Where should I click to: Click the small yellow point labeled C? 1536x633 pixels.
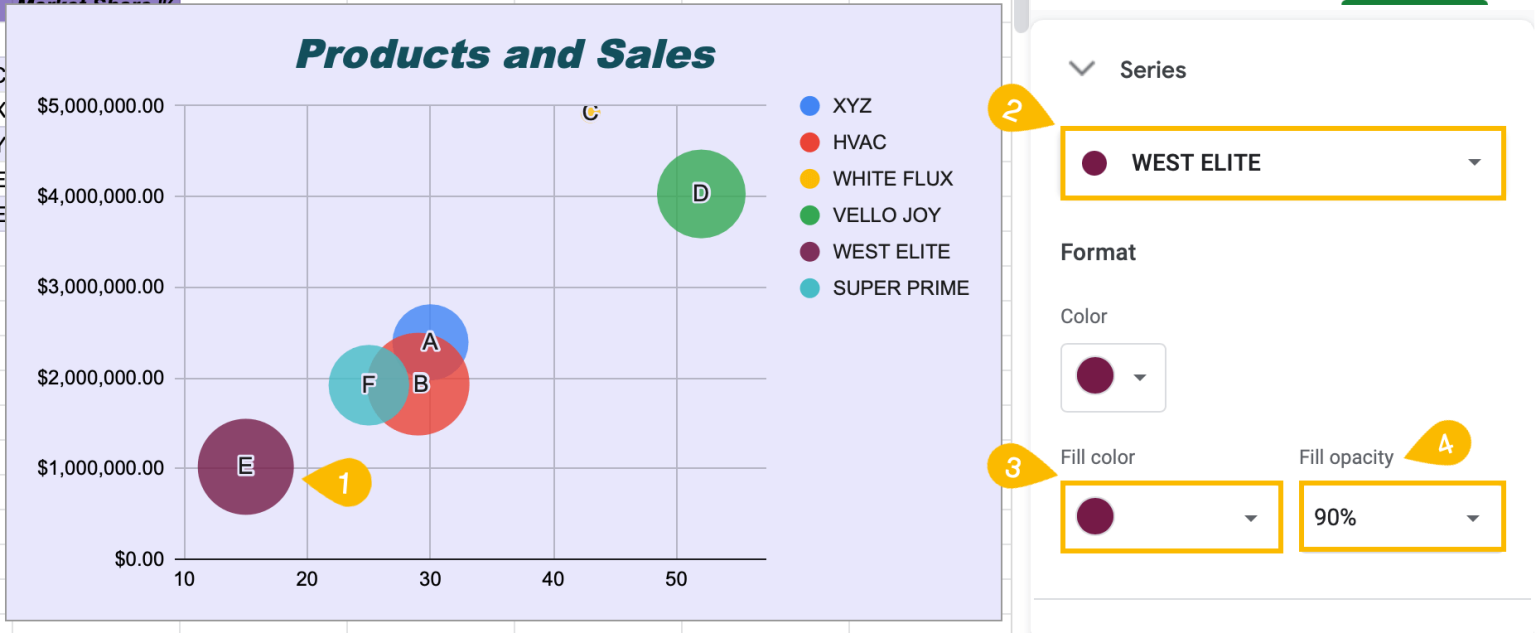coord(590,112)
